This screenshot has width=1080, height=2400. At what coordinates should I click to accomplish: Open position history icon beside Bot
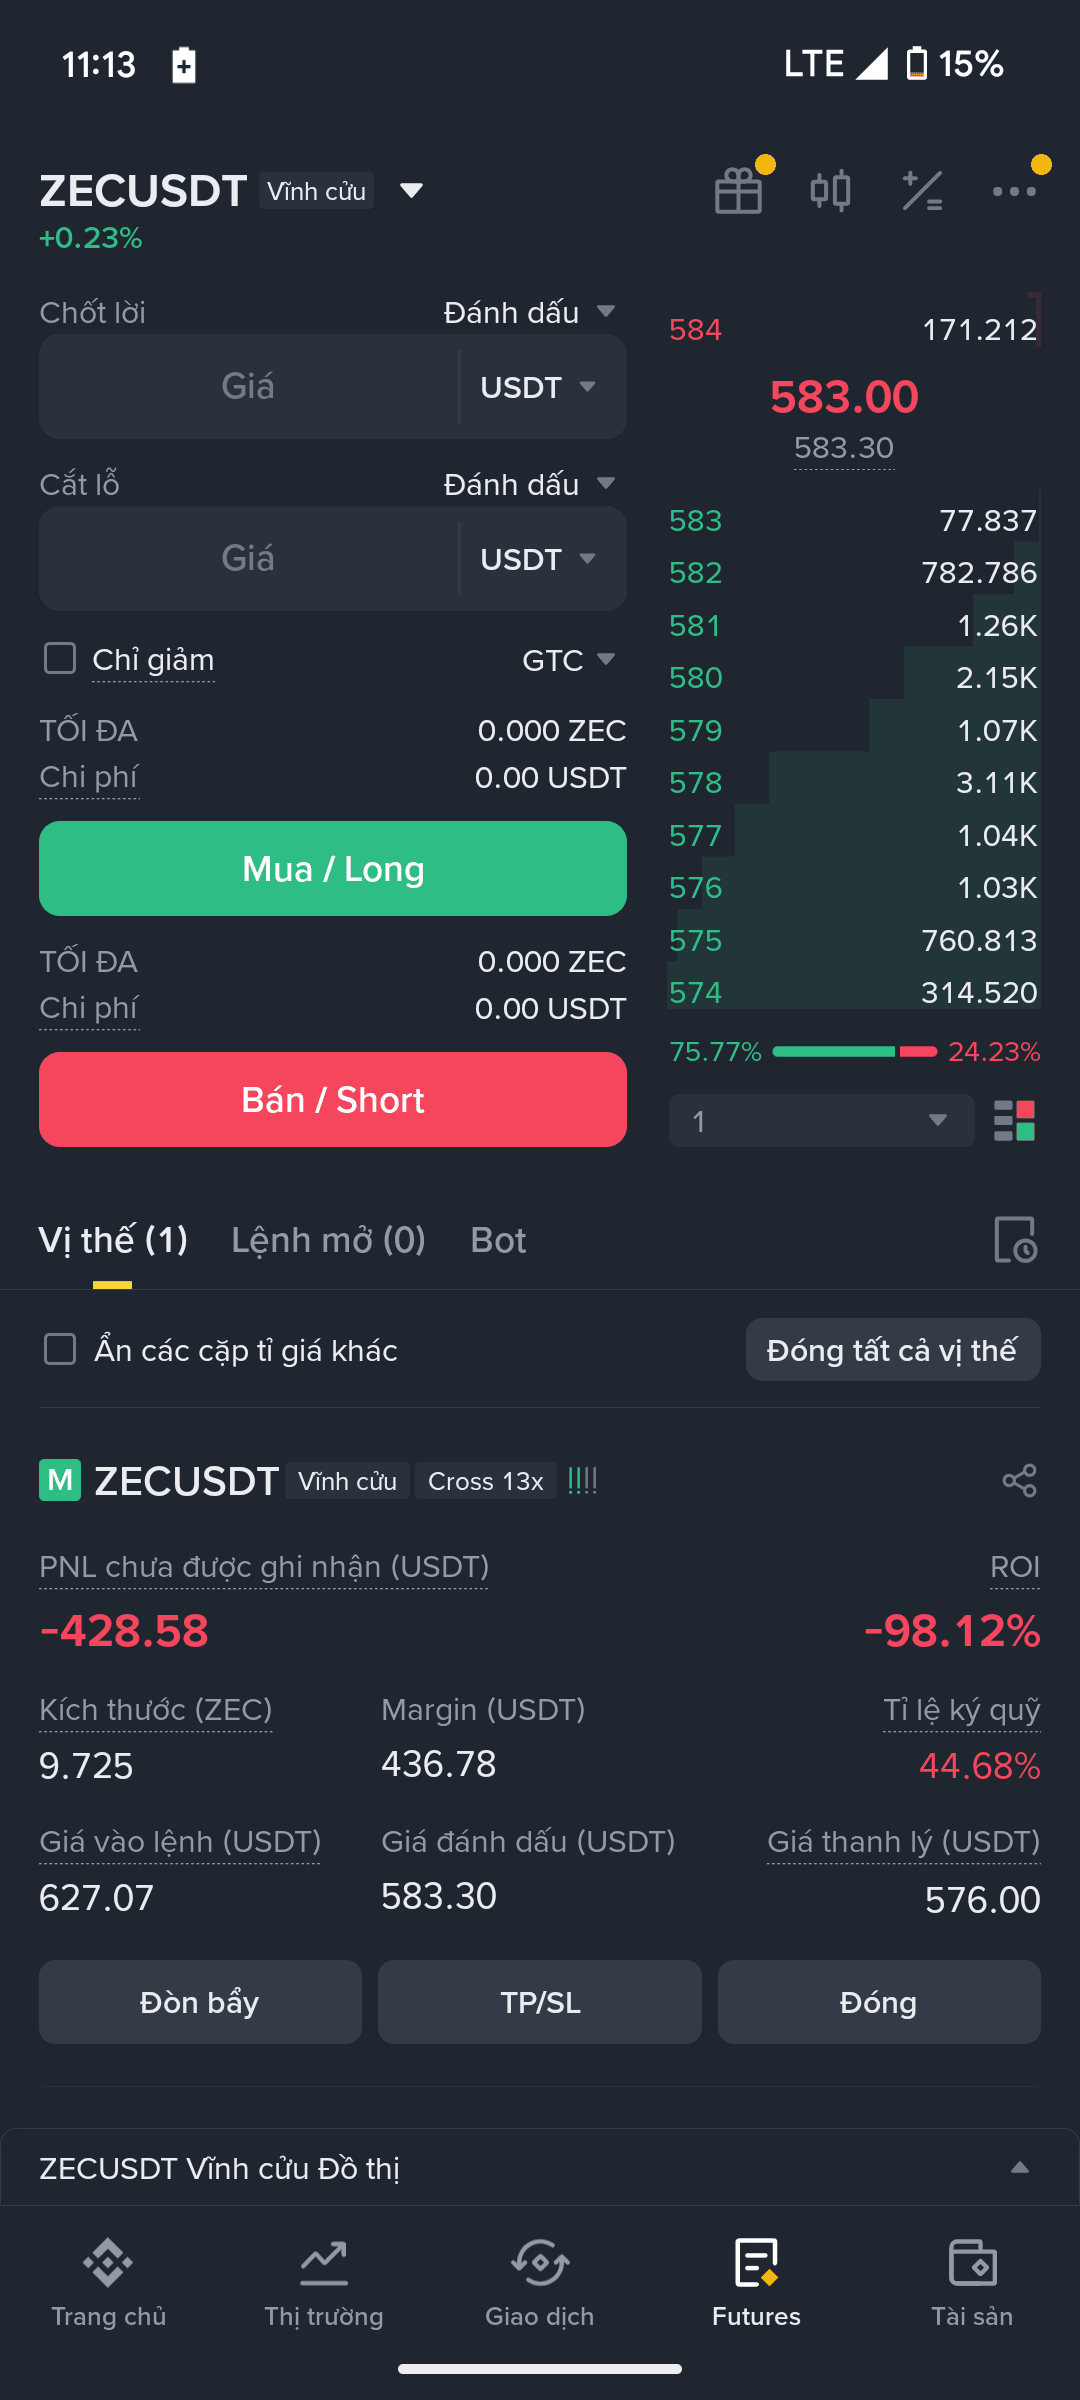(1015, 1240)
